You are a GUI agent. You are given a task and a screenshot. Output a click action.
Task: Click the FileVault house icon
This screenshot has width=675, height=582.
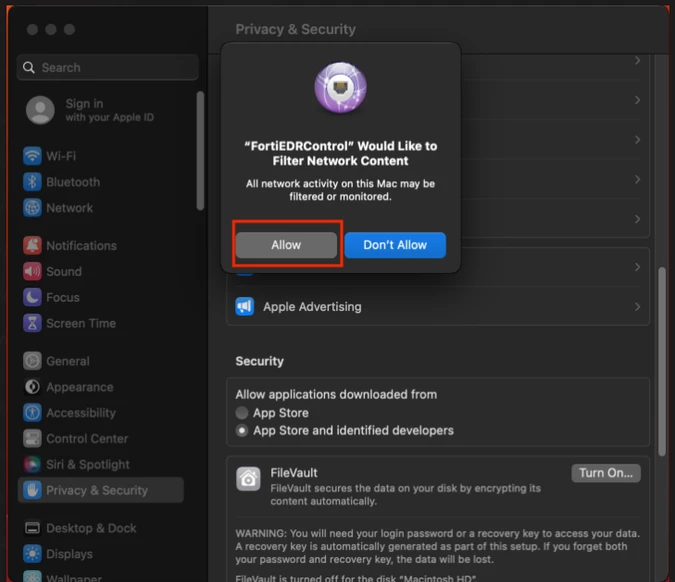[x=248, y=479]
